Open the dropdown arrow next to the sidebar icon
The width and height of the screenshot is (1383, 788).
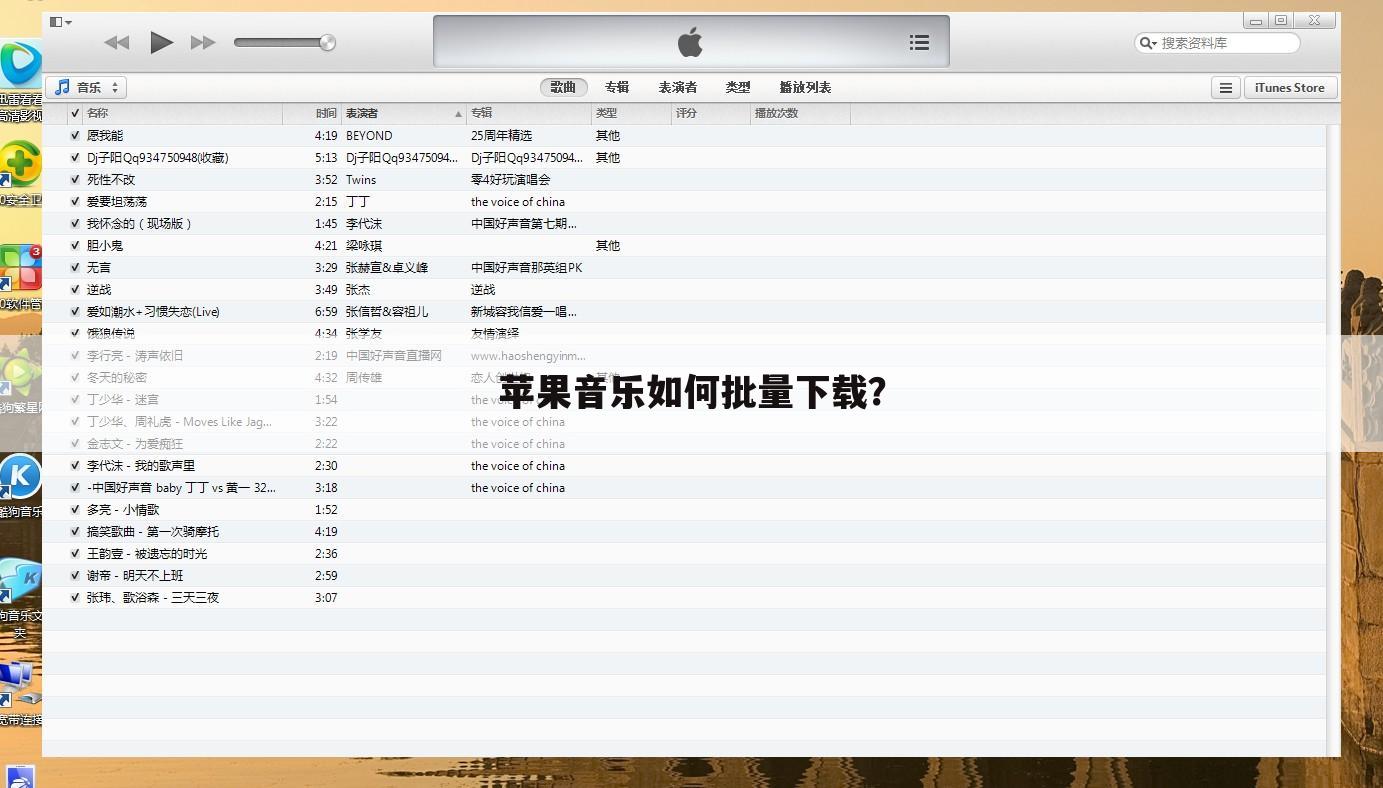tap(66, 21)
